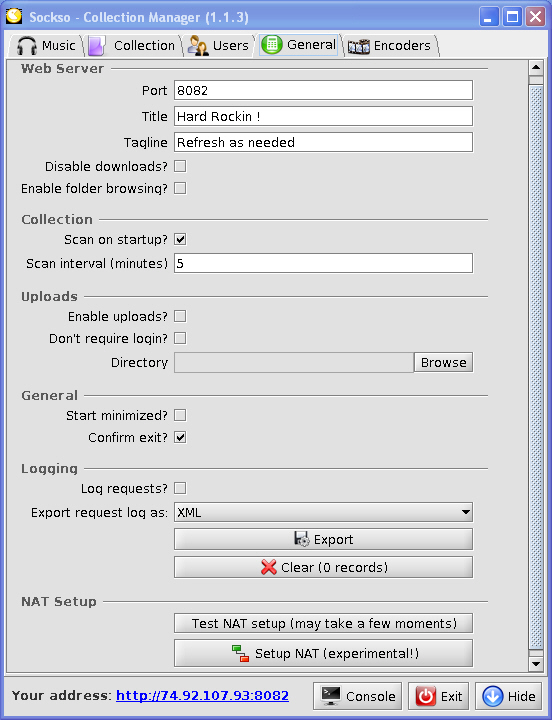The height and width of the screenshot is (720, 552).
Task: Toggle the Log requests checkbox
Action: click(180, 488)
